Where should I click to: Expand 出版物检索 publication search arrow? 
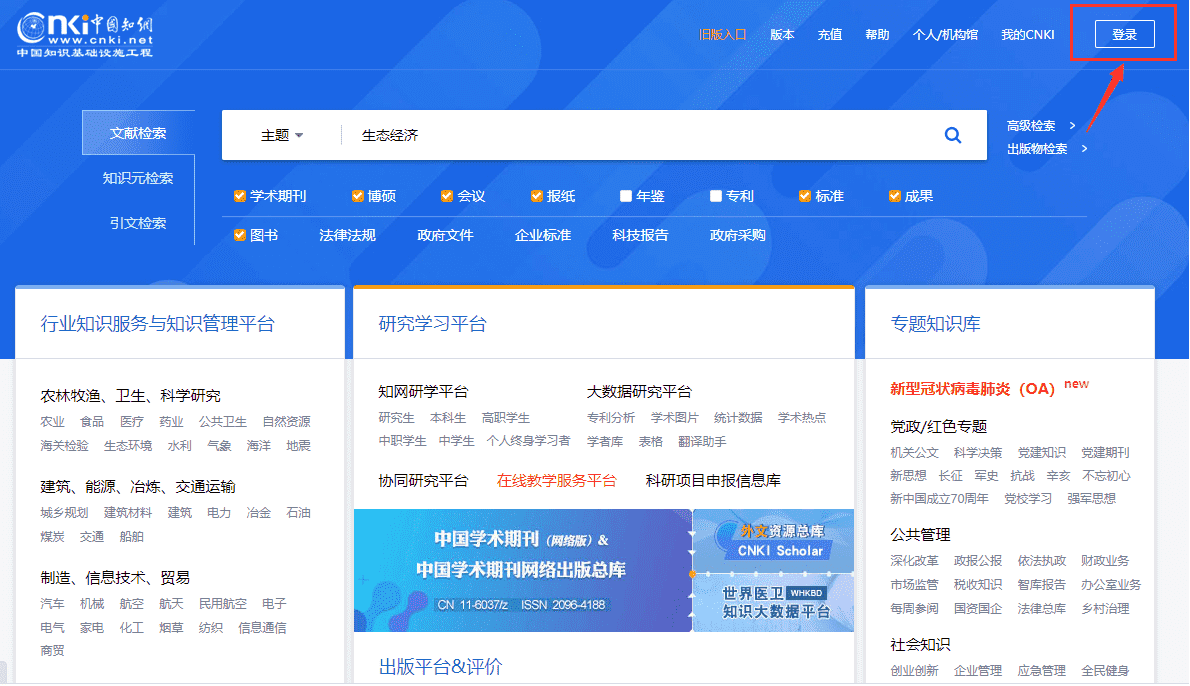click(x=1084, y=149)
